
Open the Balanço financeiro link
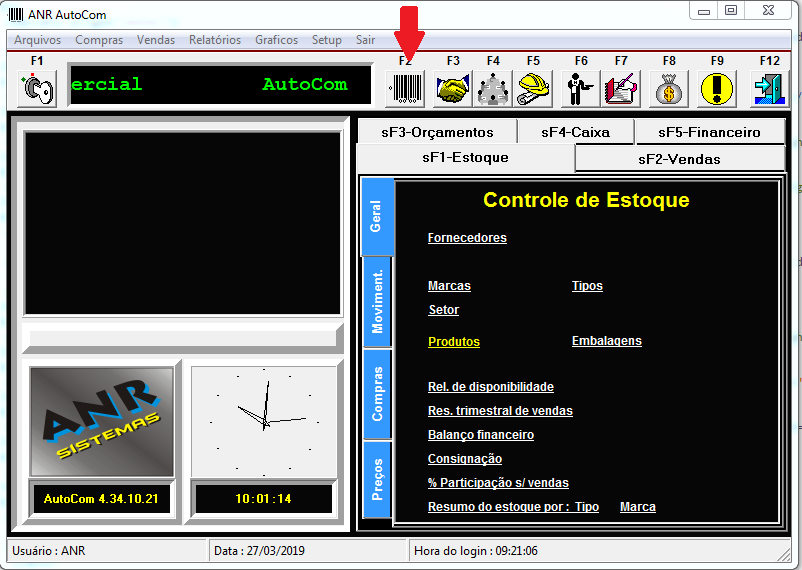click(481, 435)
